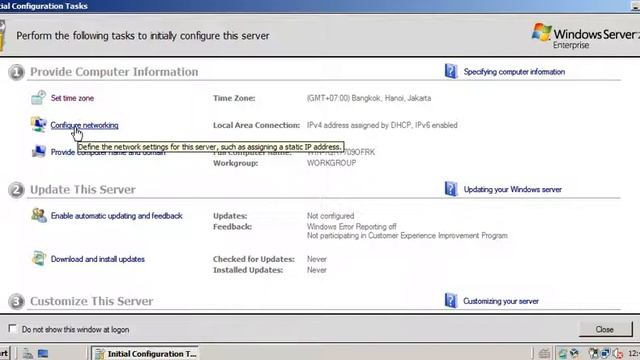The width and height of the screenshot is (640, 360).
Task: Click the Windows Server logo flag
Action: point(542,32)
